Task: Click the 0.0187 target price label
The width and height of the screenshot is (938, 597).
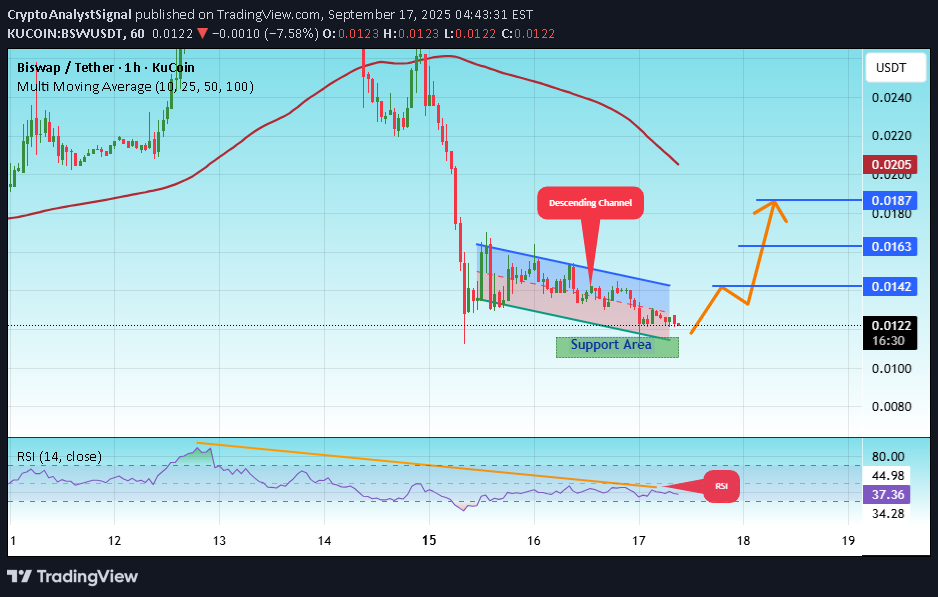Action: [x=891, y=200]
